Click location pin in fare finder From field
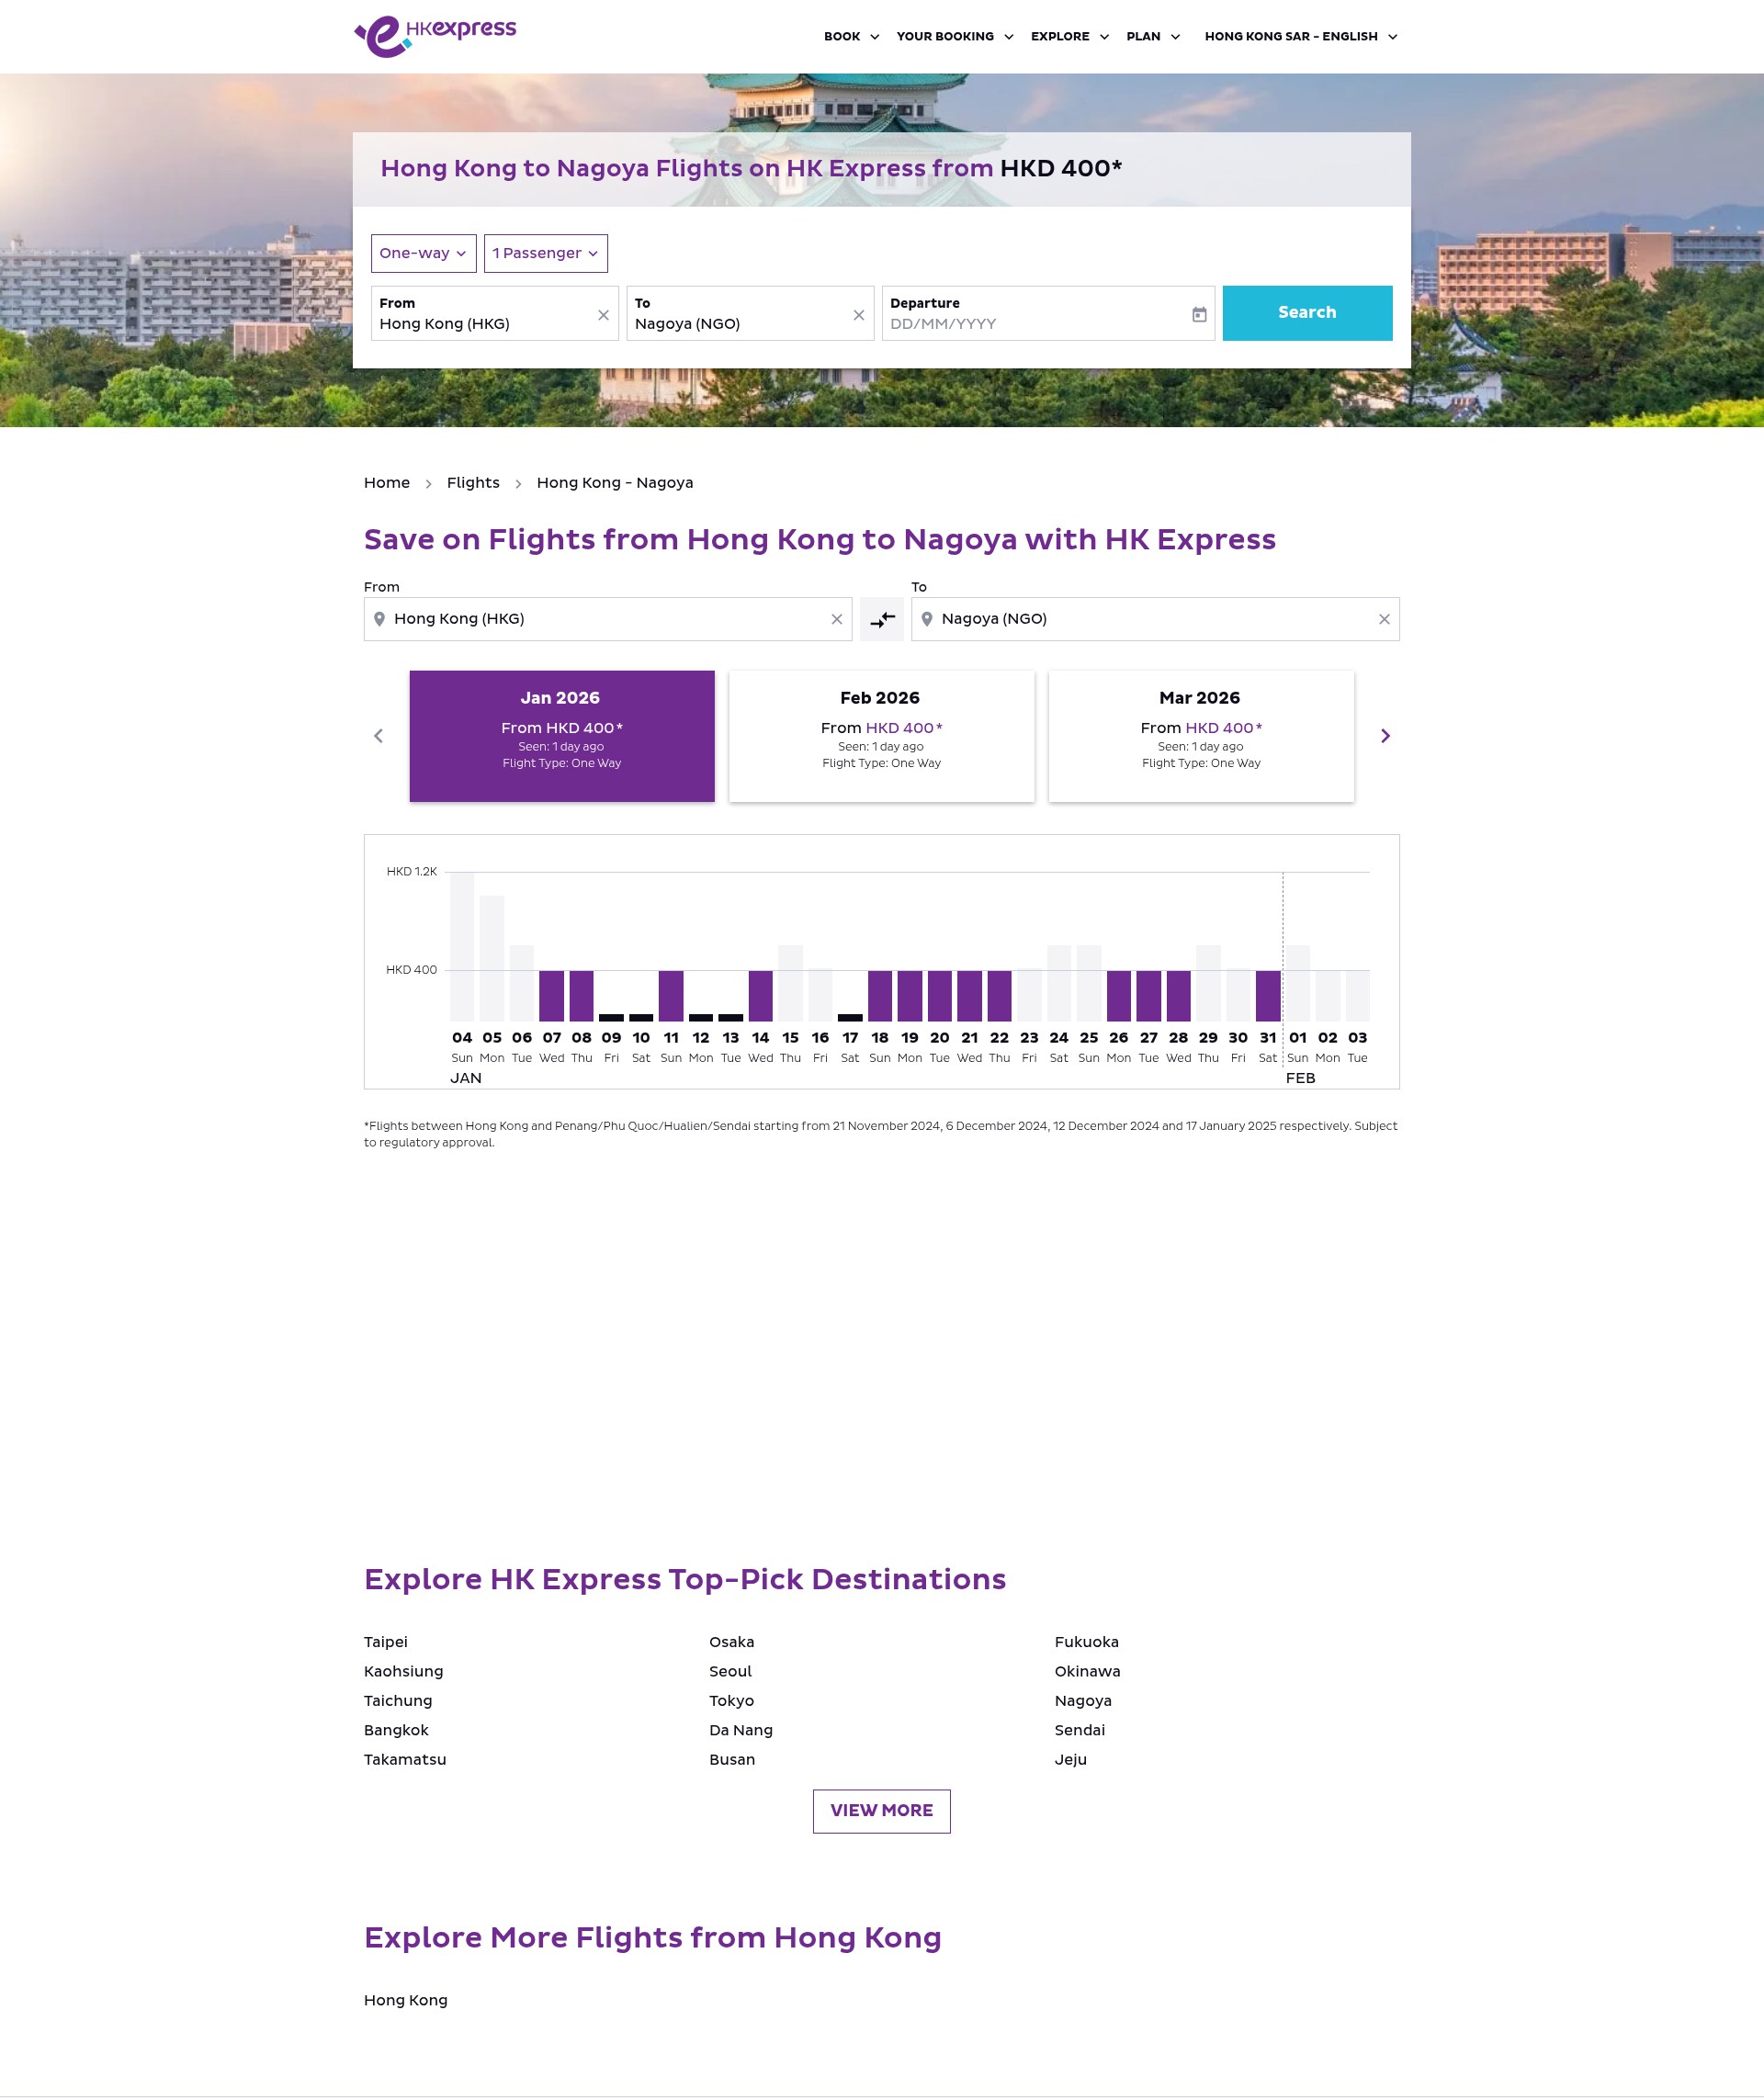Viewport: 1764px width, 2100px height. [379, 619]
